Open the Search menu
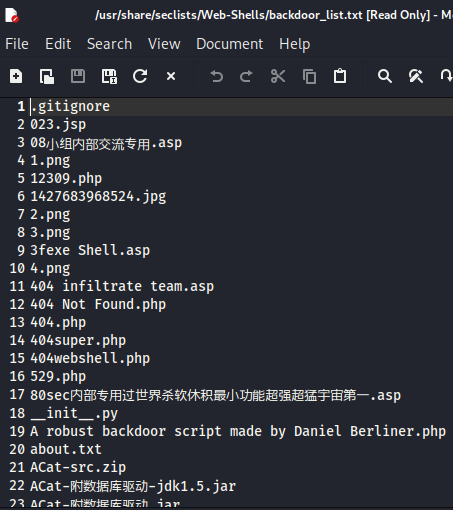Viewport: 453px width, 510px height. click(x=109, y=44)
